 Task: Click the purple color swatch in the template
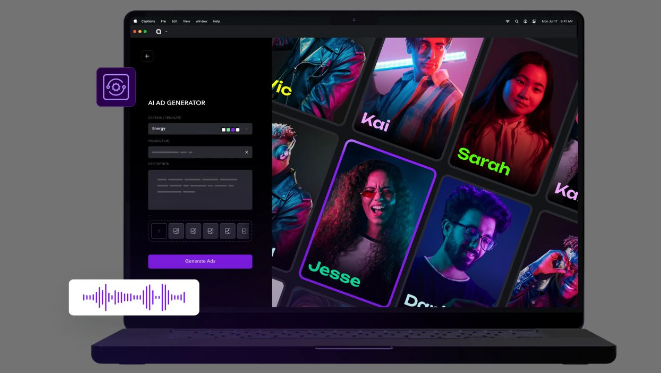coord(233,130)
